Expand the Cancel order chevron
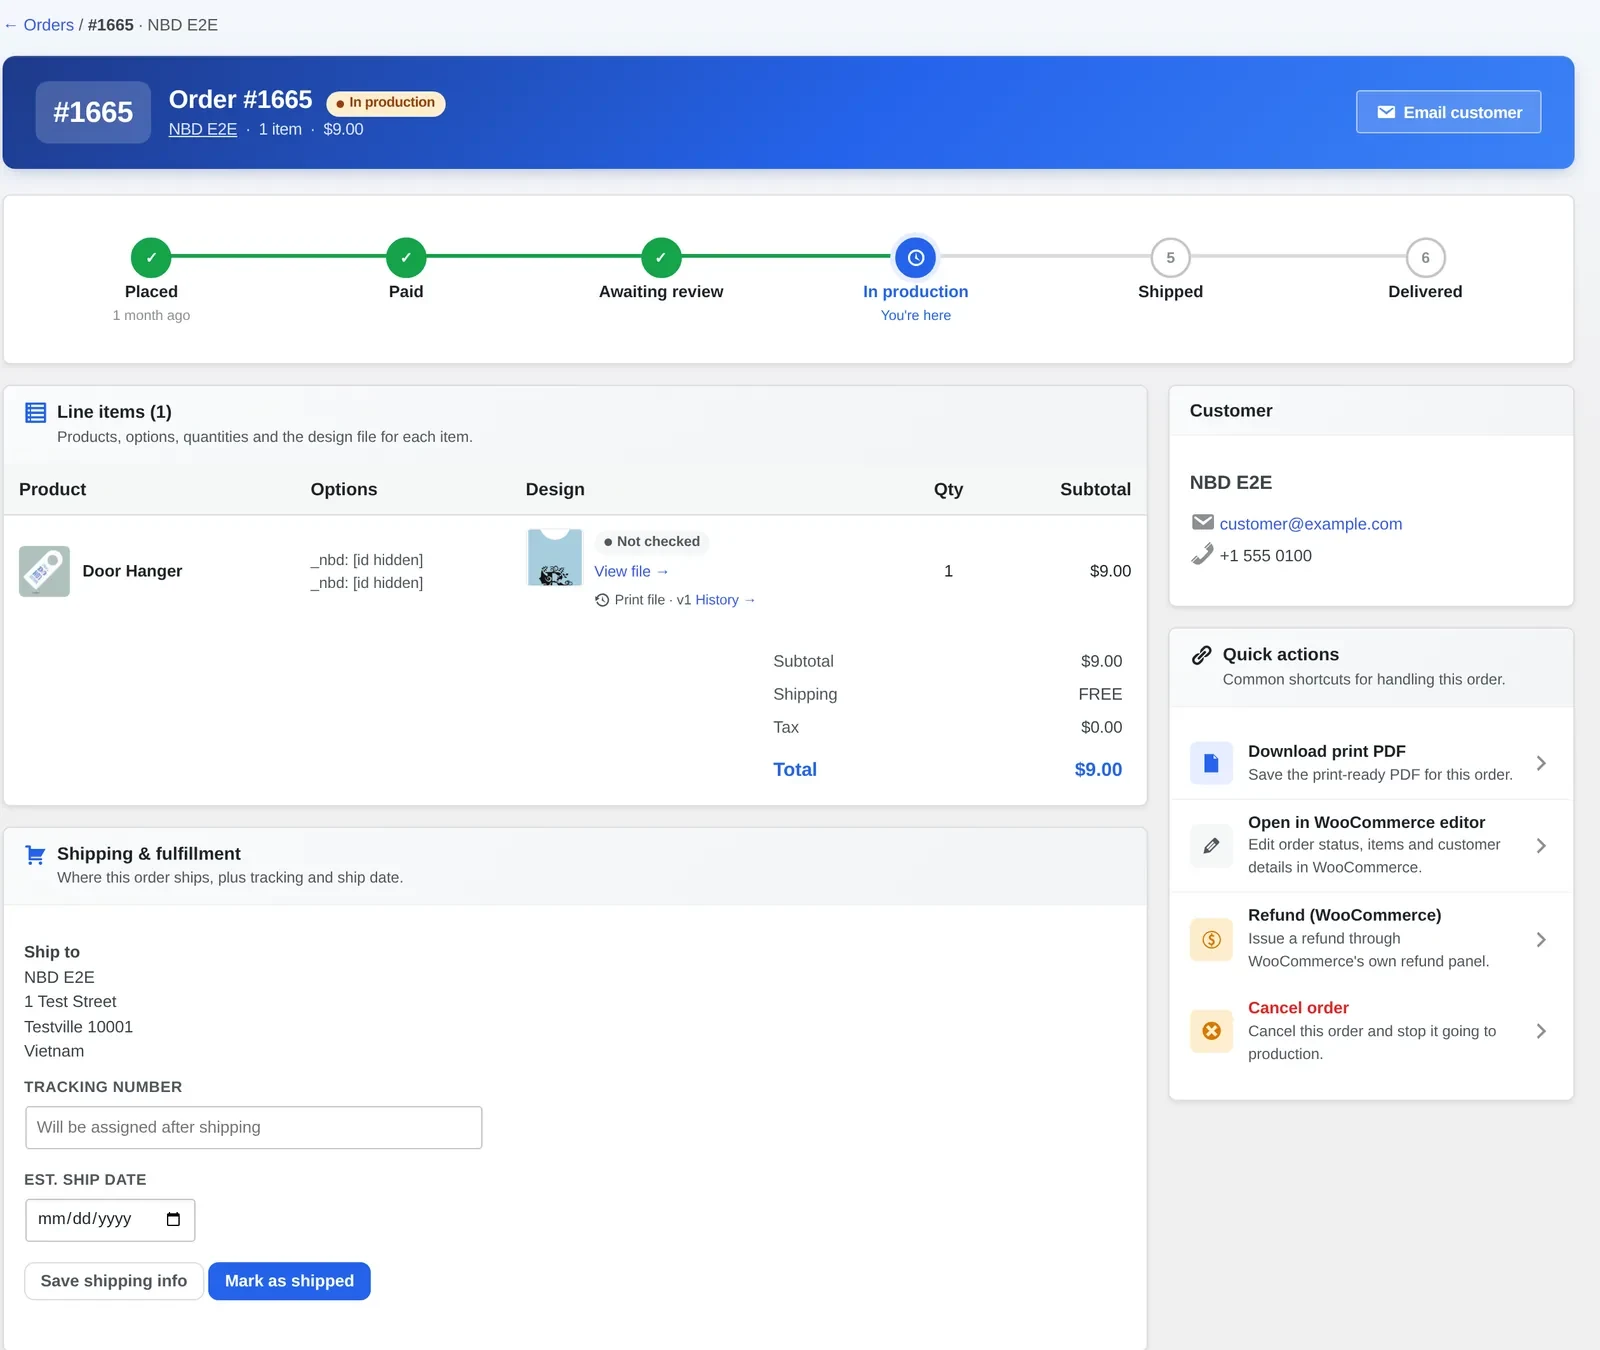Screen dimensions: 1600x1350 (1541, 1031)
